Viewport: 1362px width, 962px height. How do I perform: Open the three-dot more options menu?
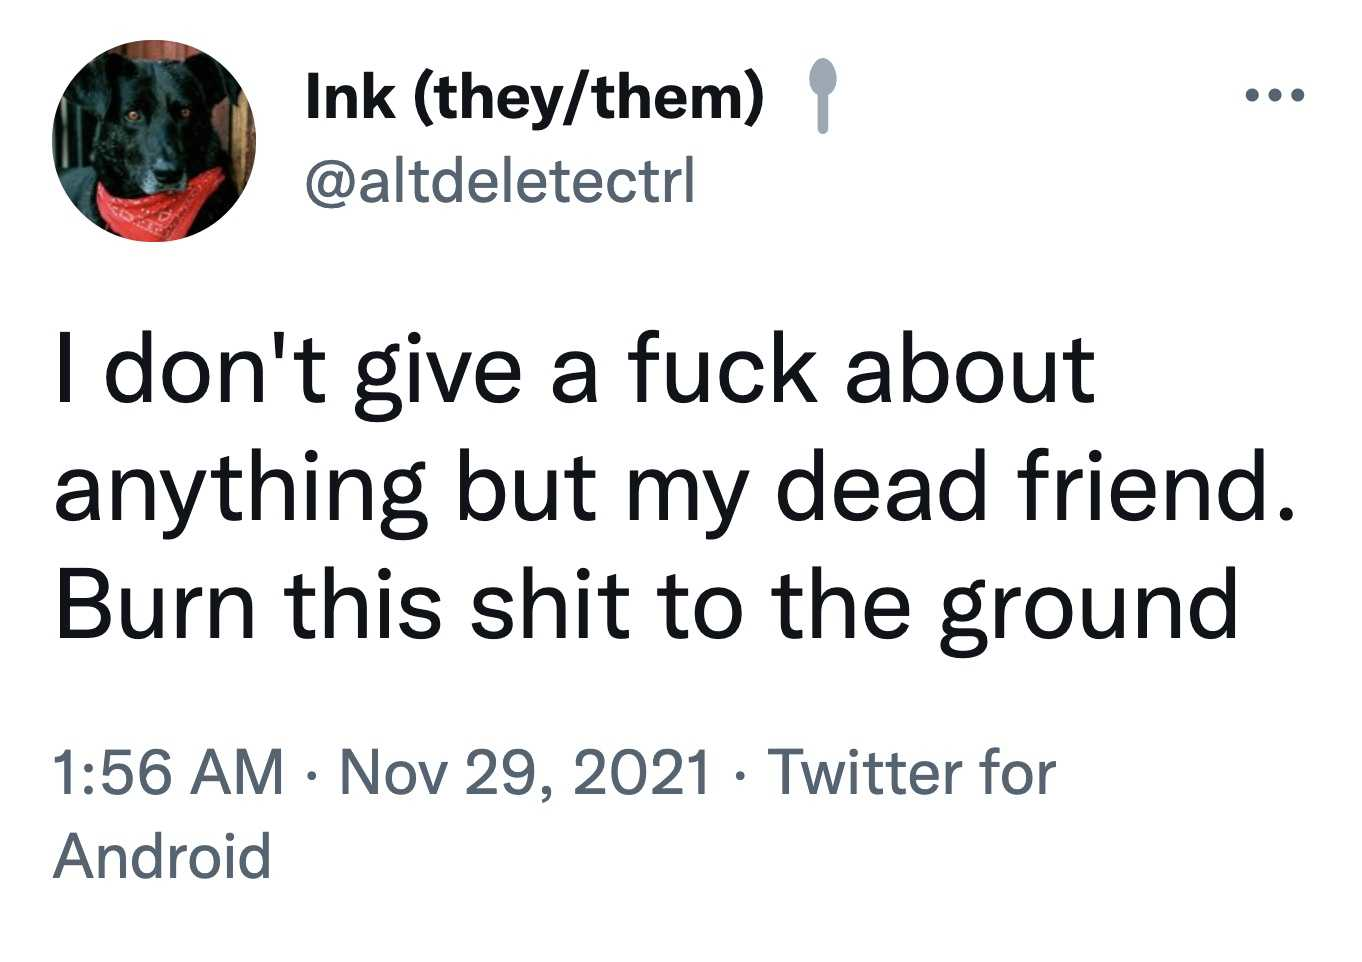click(x=1274, y=97)
